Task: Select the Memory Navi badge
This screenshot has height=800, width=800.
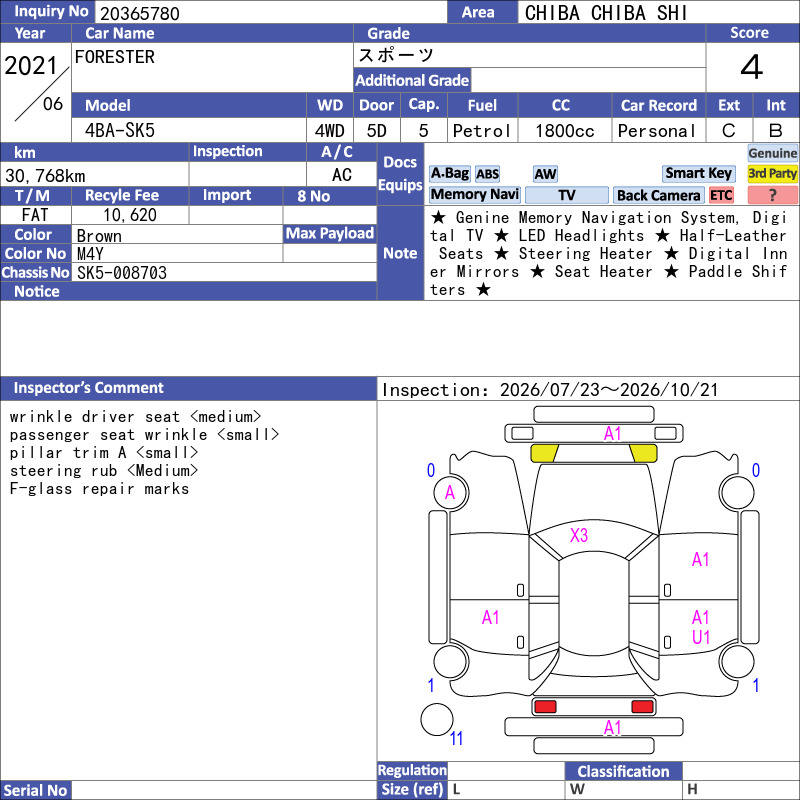Action: point(474,195)
